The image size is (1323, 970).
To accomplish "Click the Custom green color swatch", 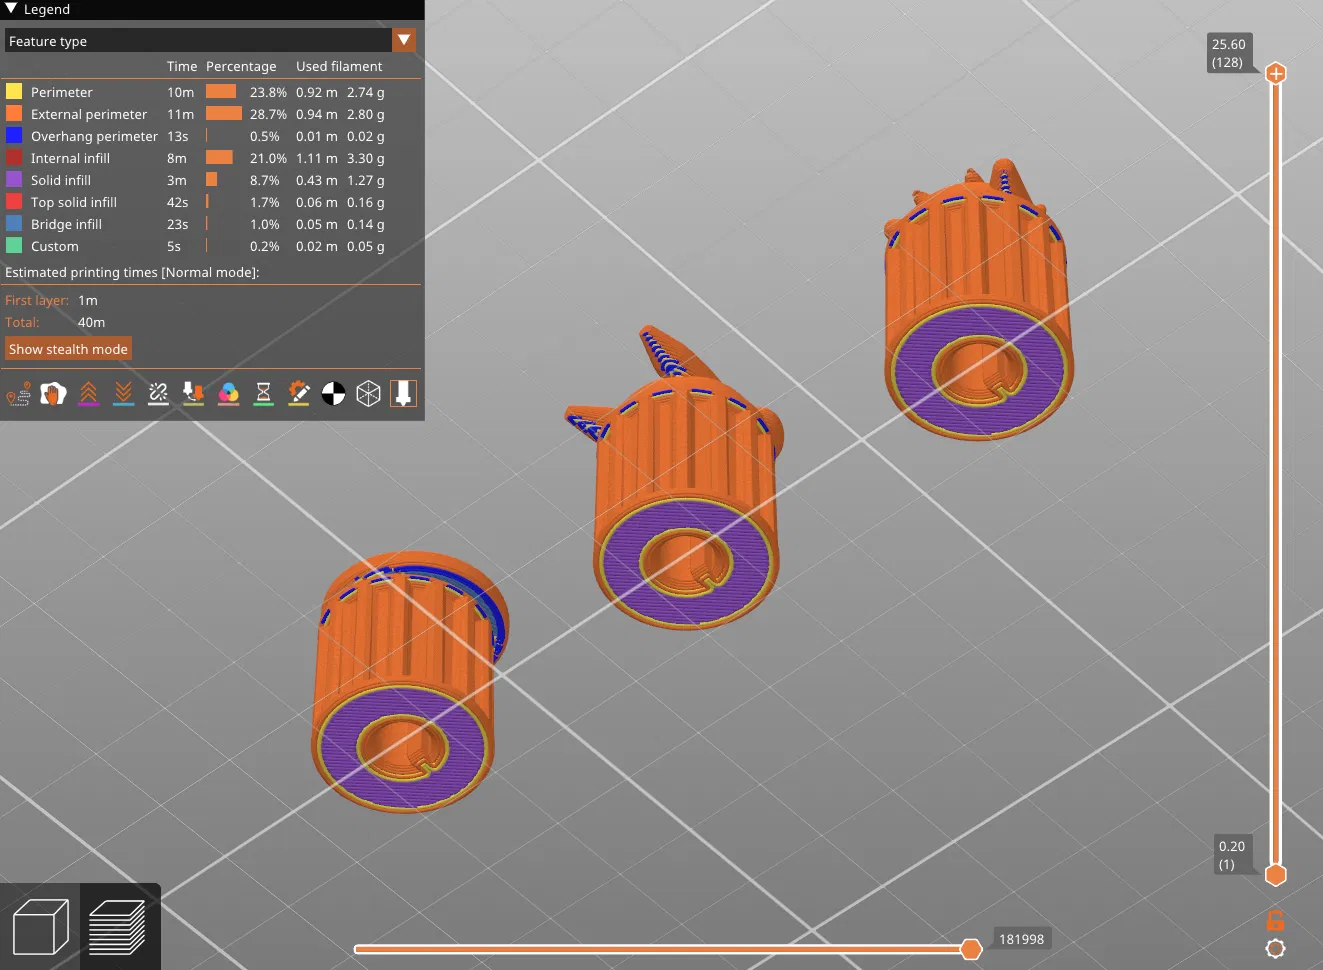I will click(x=14, y=246).
